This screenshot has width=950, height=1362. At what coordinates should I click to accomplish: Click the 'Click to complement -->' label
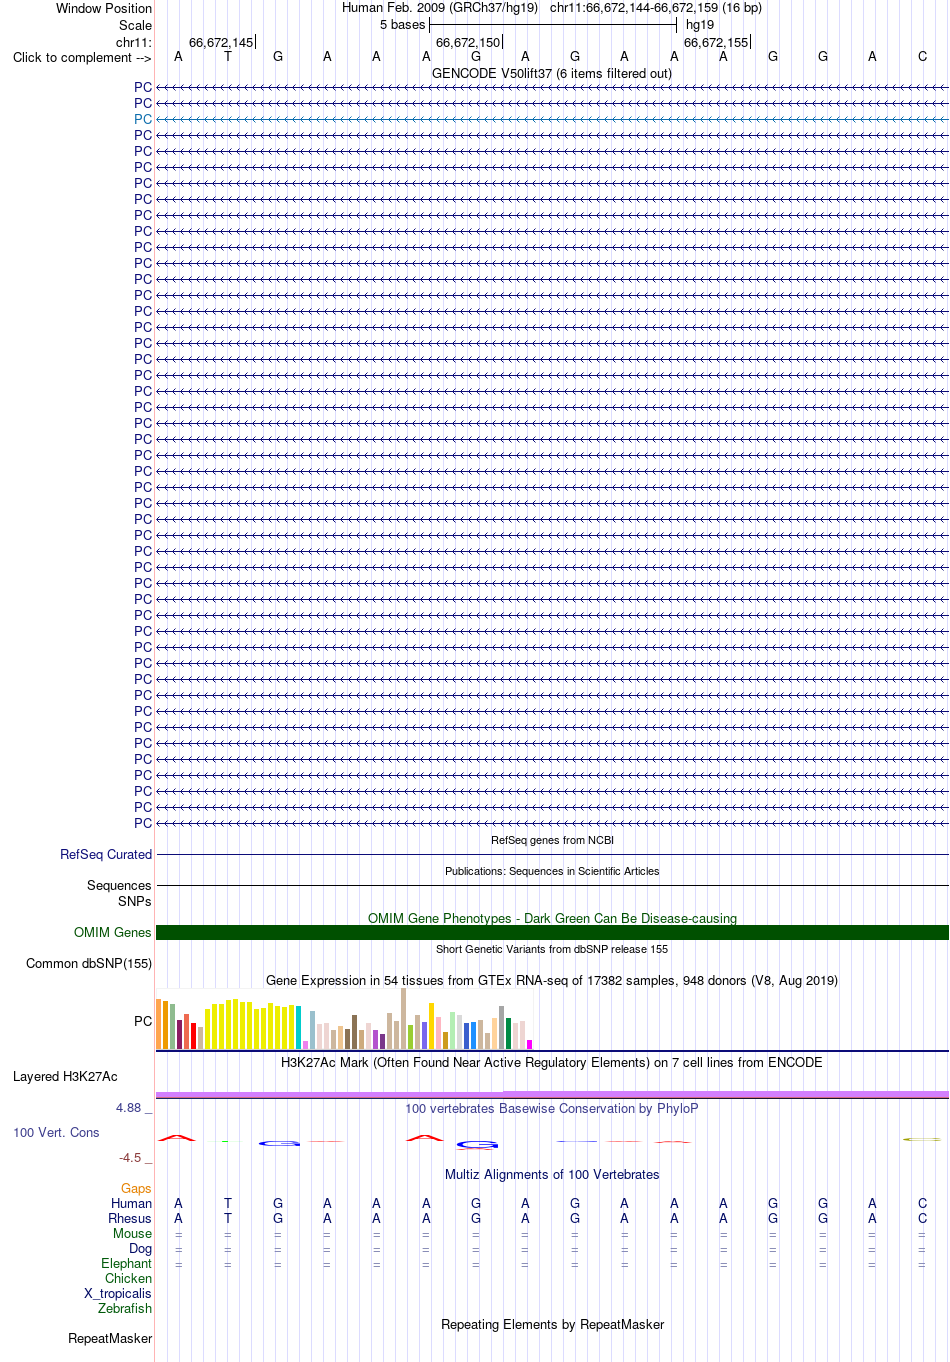[x=82, y=57]
